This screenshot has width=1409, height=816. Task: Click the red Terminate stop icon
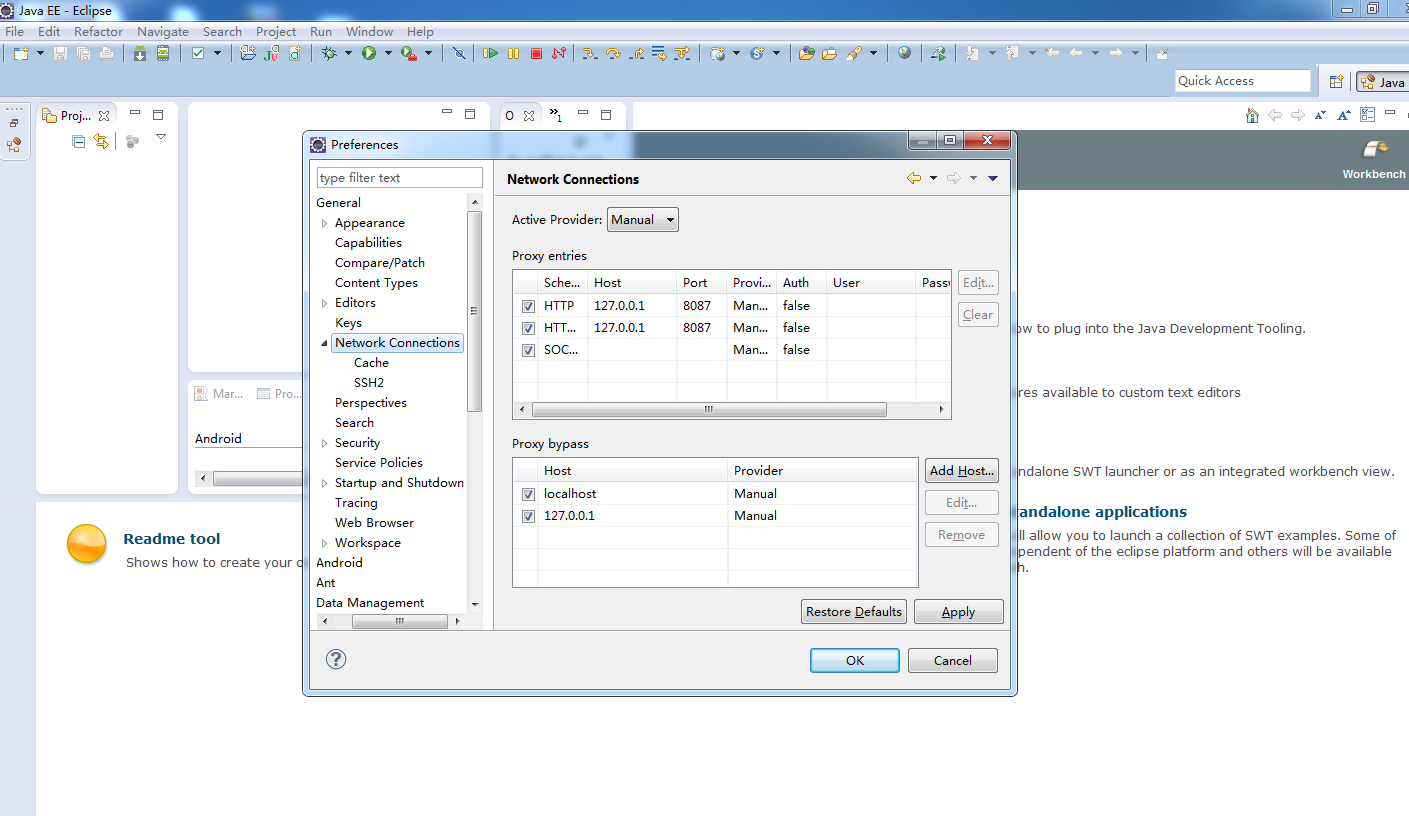(536, 53)
